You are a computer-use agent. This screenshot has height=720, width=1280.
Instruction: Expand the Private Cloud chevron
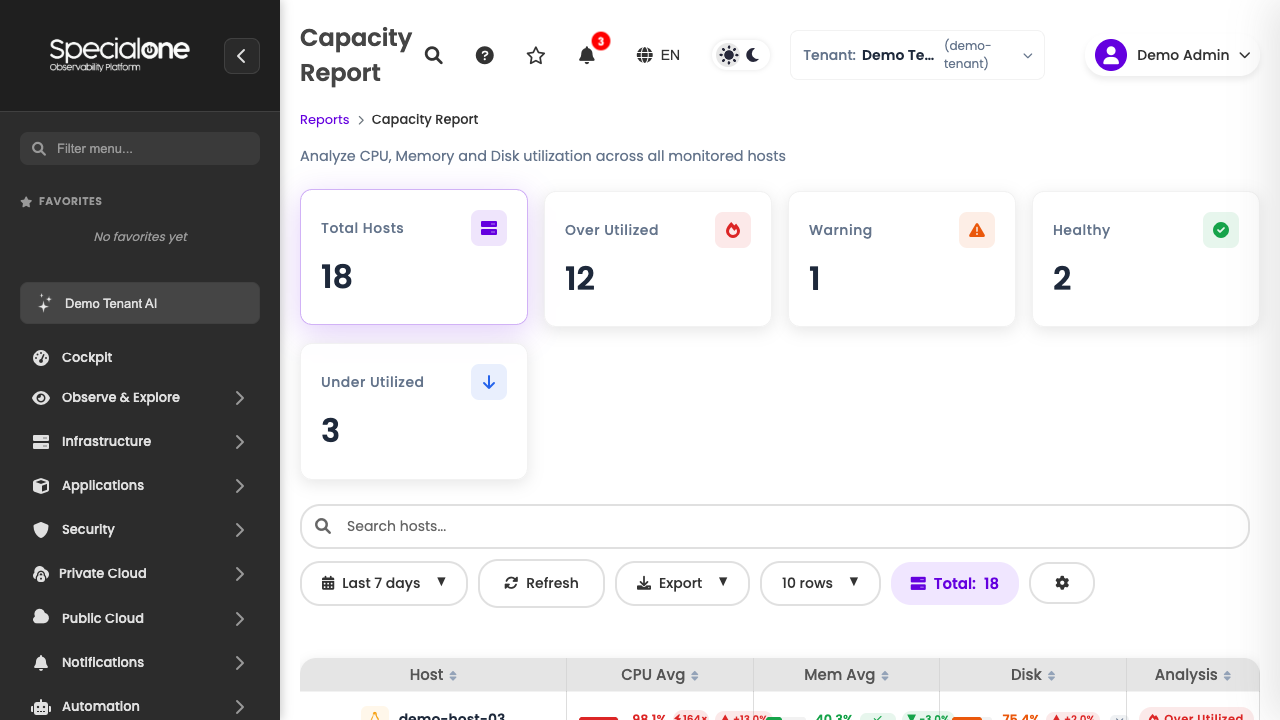coord(240,574)
